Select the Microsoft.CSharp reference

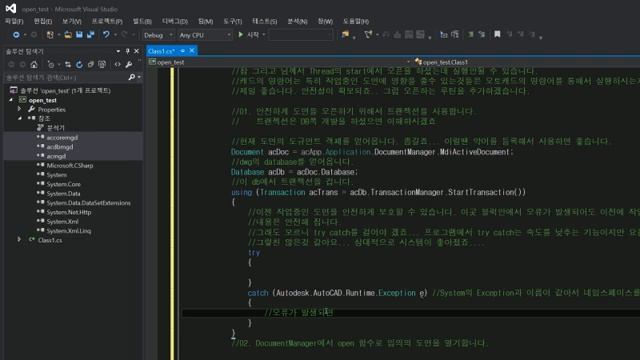[x=70, y=165]
